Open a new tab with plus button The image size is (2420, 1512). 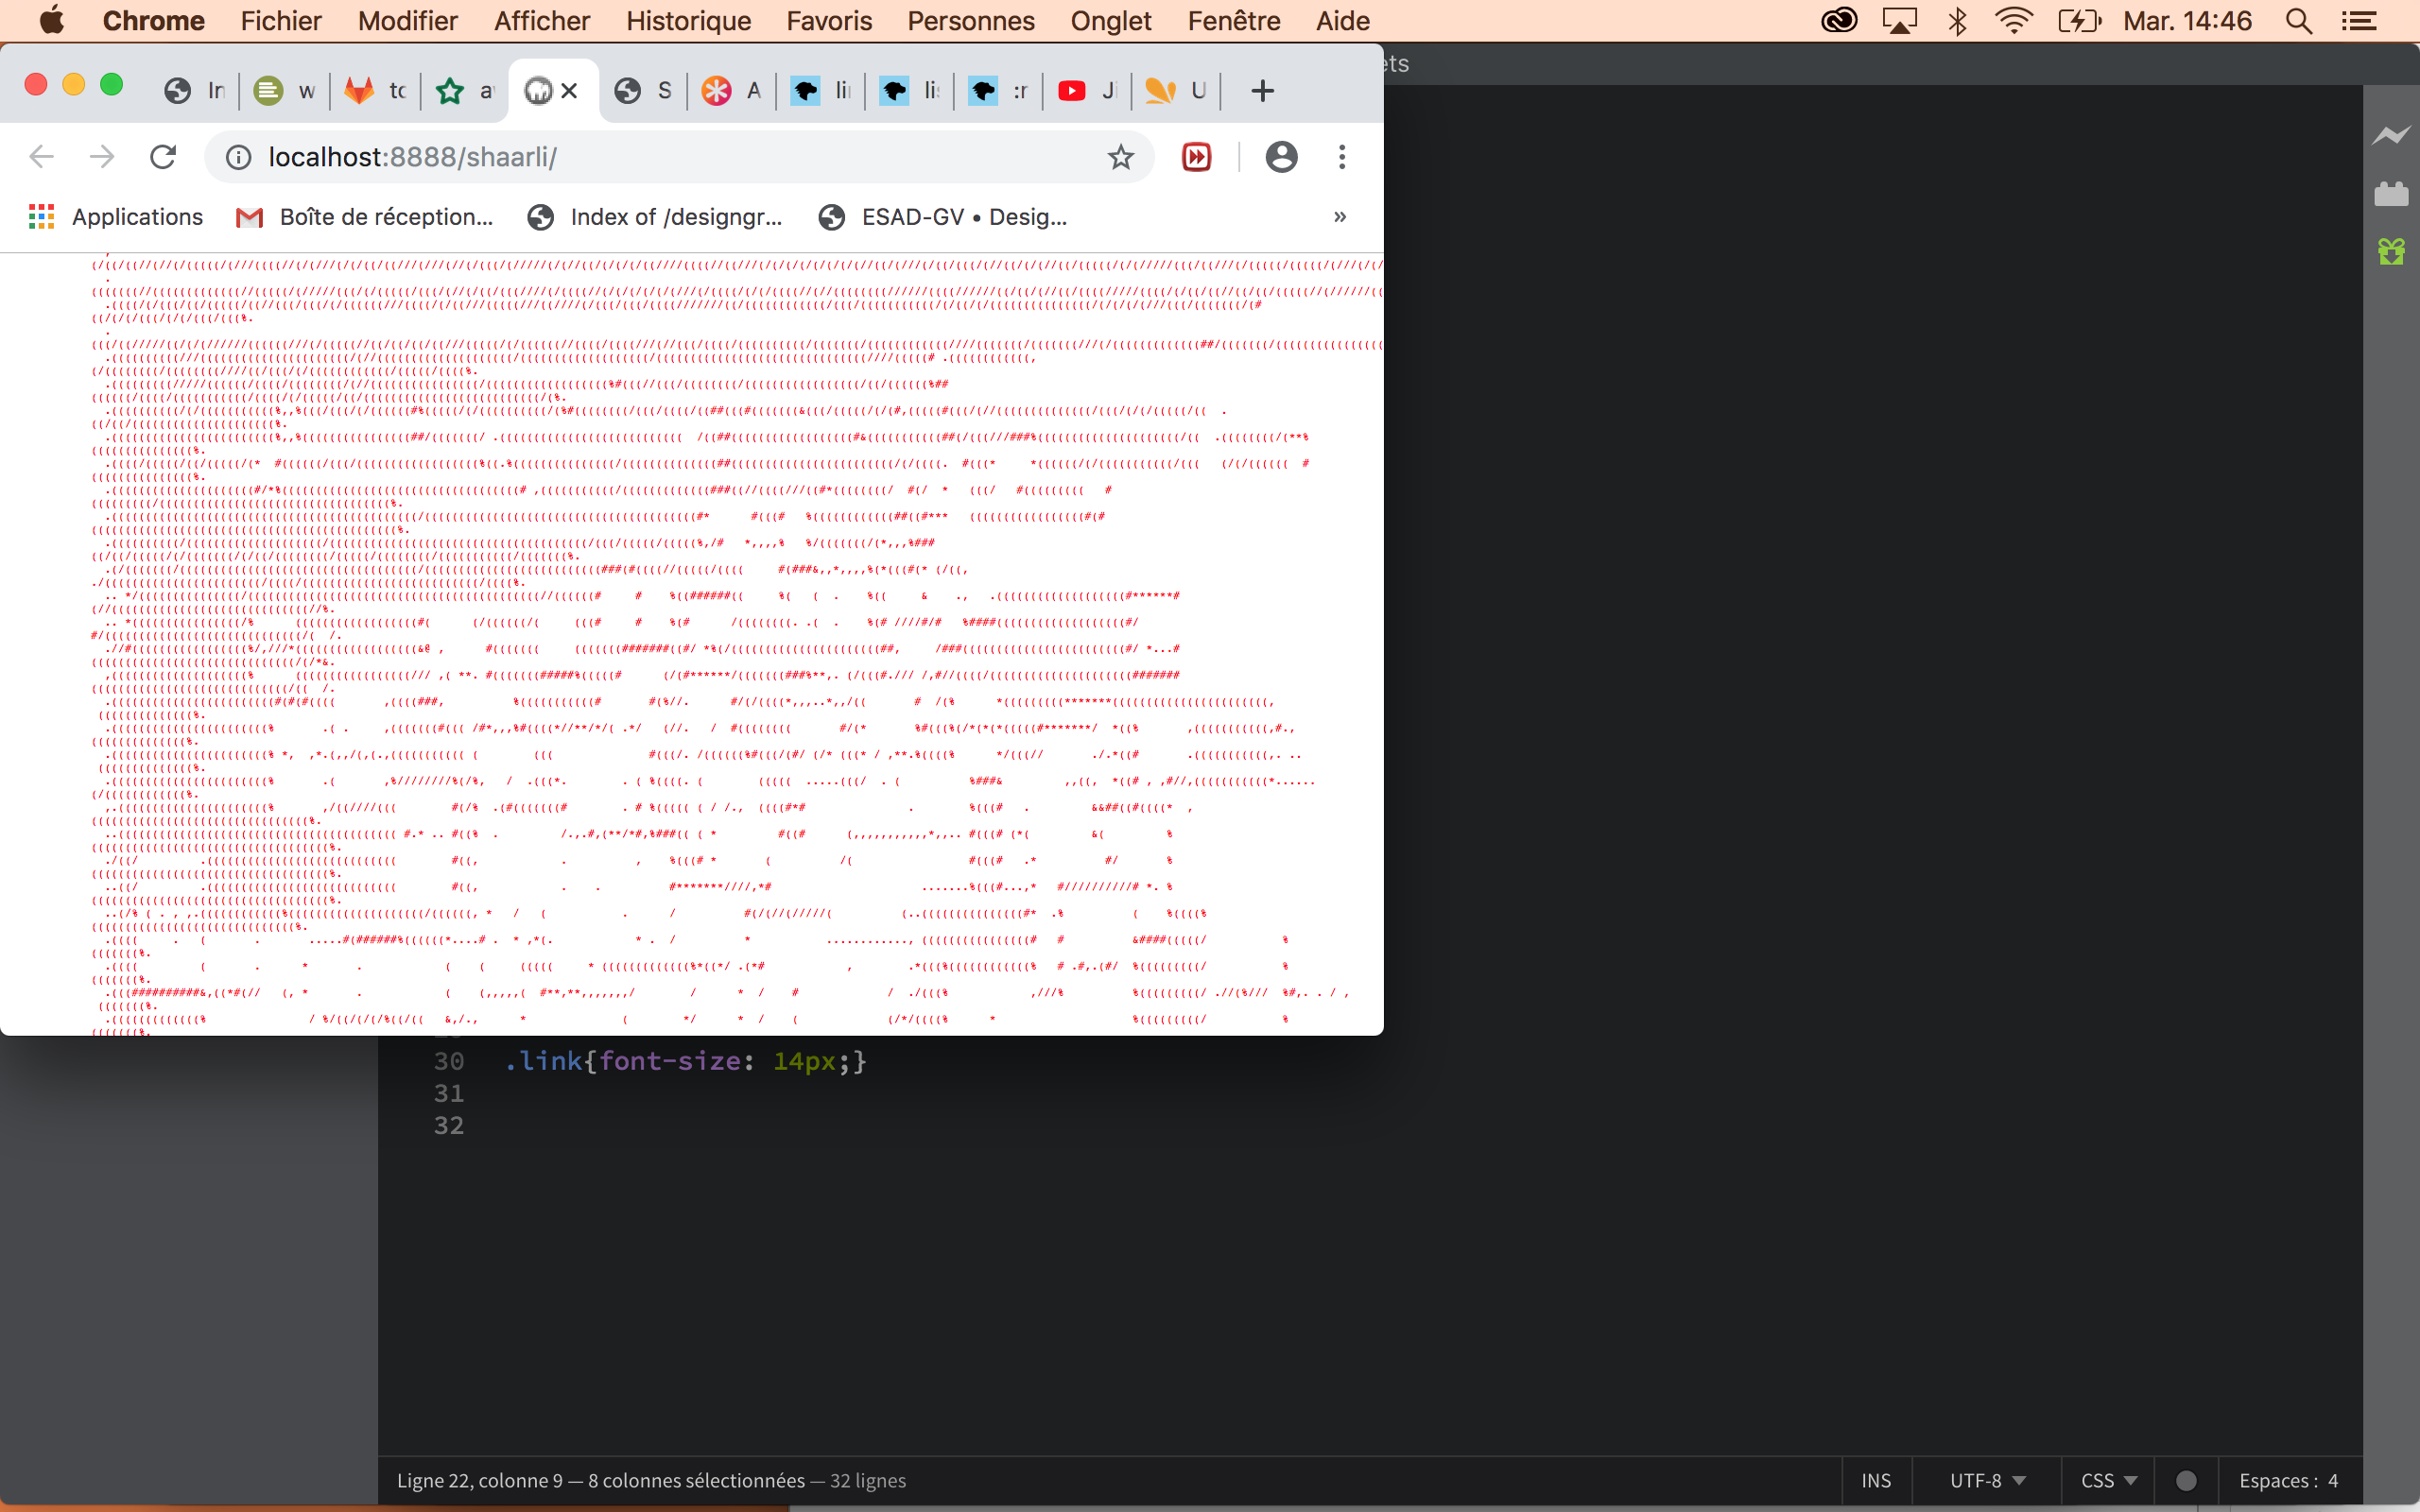[x=1262, y=91]
